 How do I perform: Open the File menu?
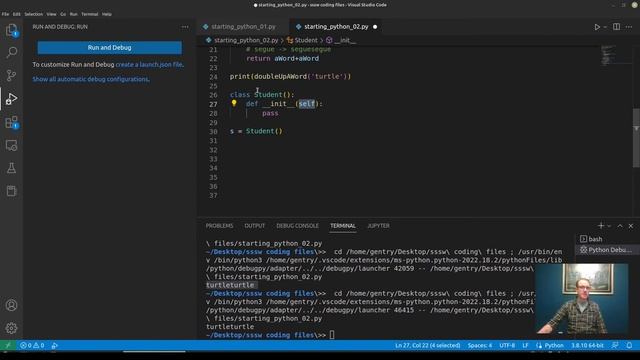point(5,14)
